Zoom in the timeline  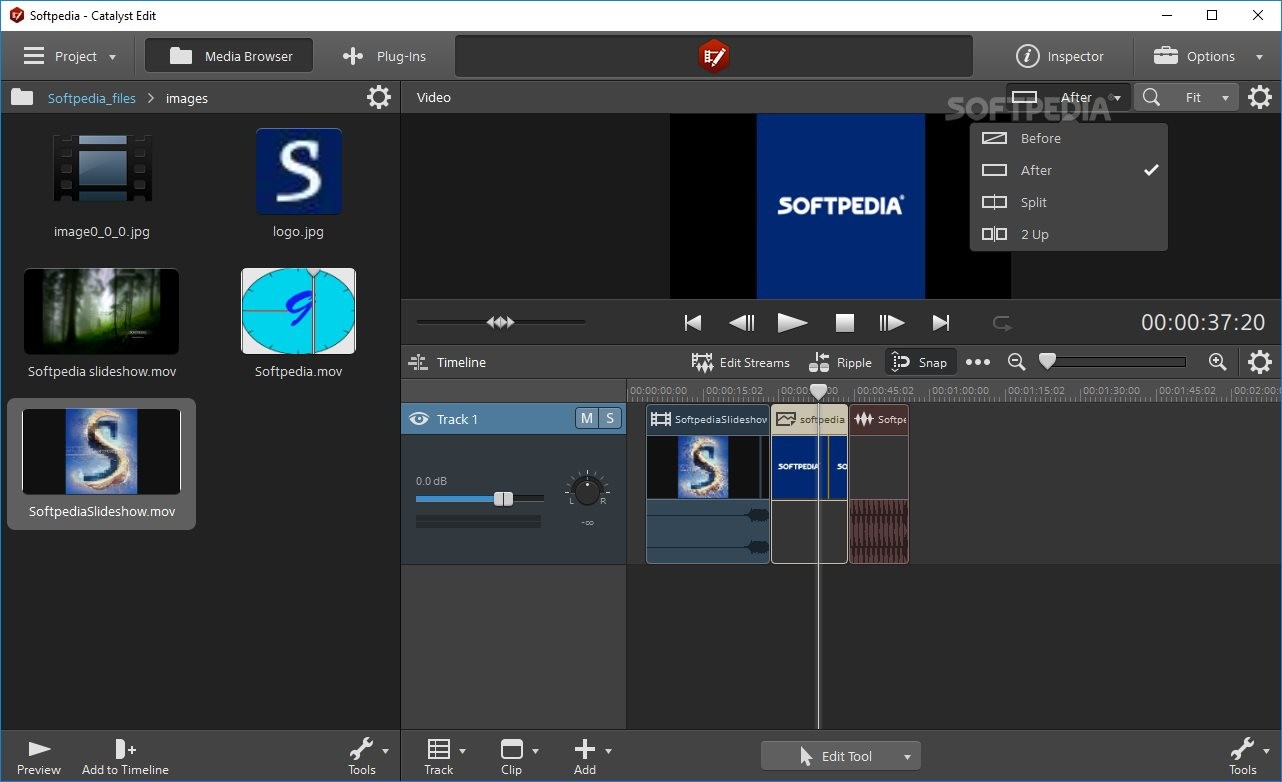1217,362
